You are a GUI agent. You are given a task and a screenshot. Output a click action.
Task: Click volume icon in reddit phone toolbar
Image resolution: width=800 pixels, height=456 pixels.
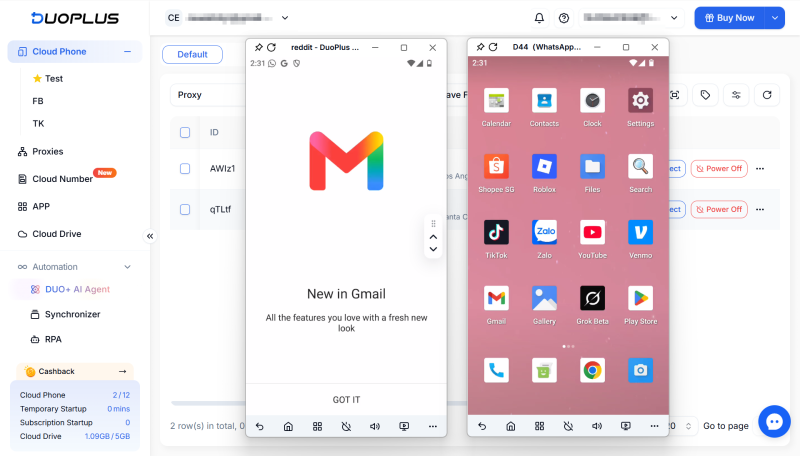click(x=375, y=426)
